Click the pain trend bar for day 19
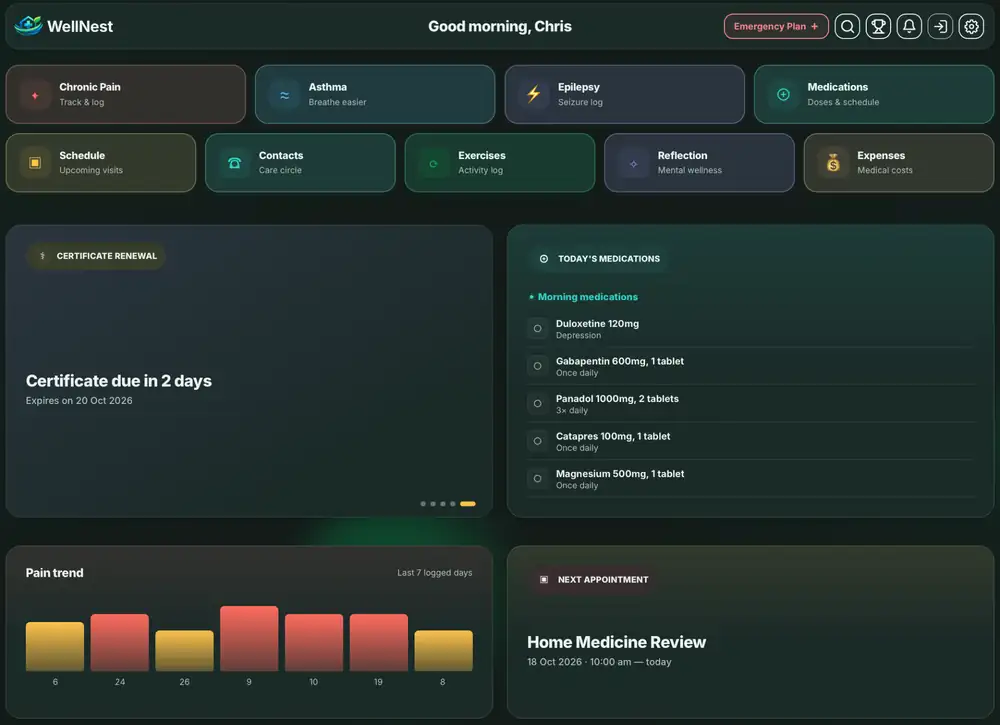 tap(378, 642)
